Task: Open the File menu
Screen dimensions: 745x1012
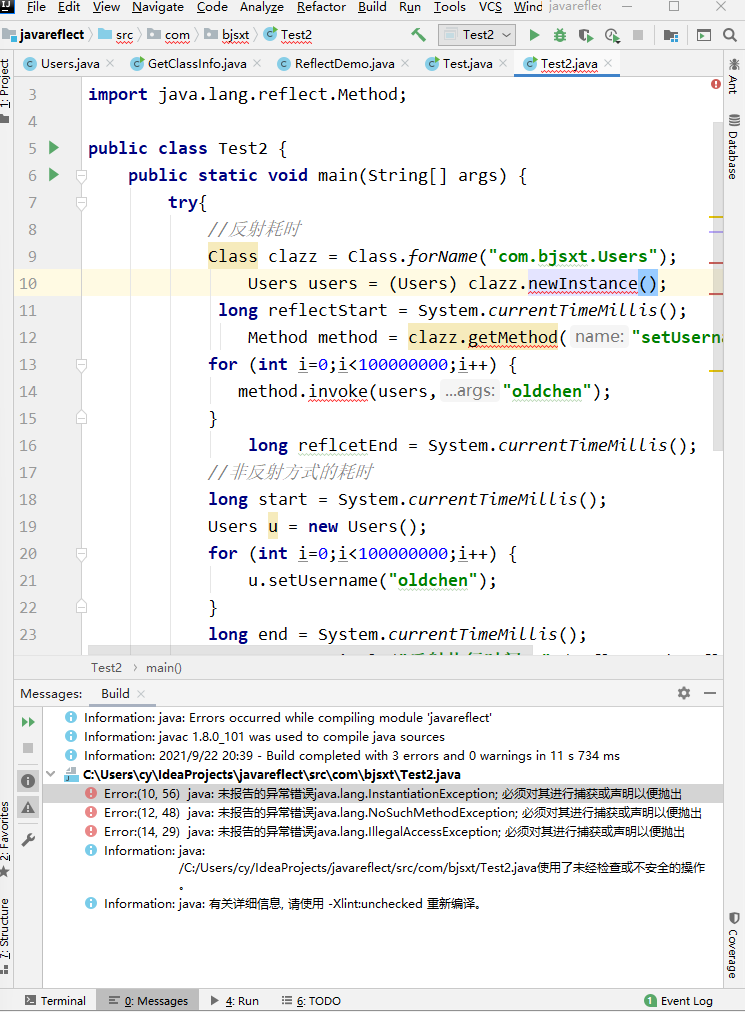Action: click(36, 7)
